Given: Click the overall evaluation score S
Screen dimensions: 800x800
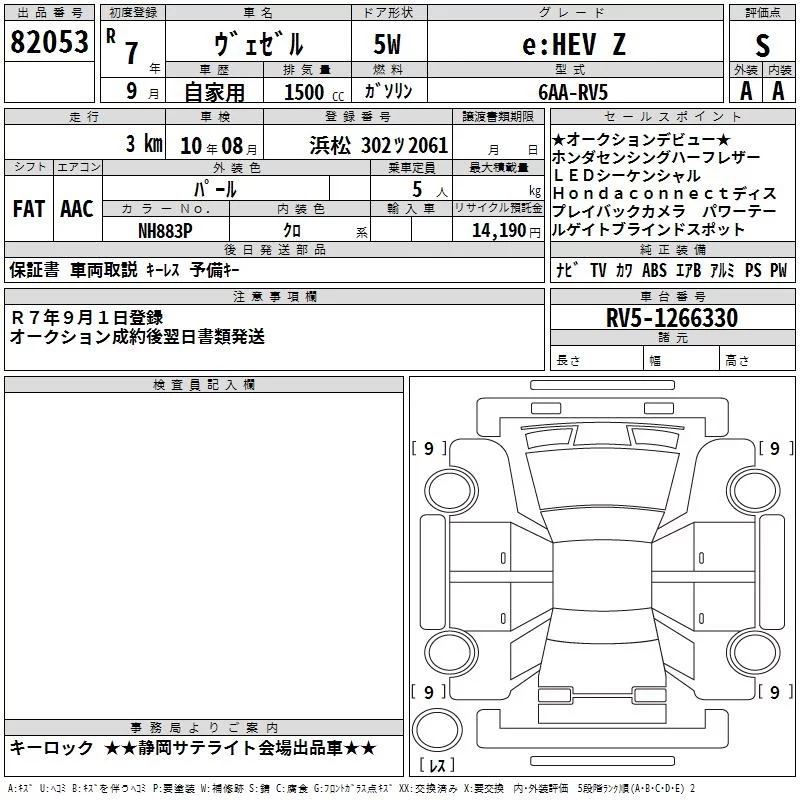Looking at the screenshot, I should pos(762,45).
